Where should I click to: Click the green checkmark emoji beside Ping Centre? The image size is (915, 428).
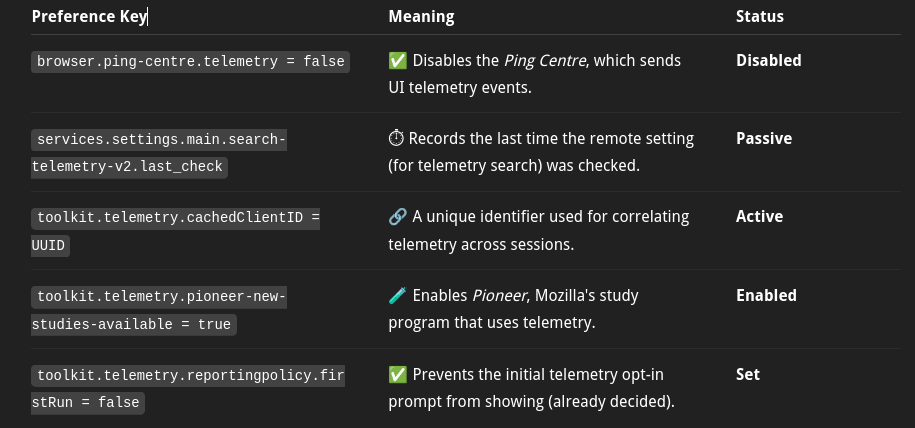[398, 61]
